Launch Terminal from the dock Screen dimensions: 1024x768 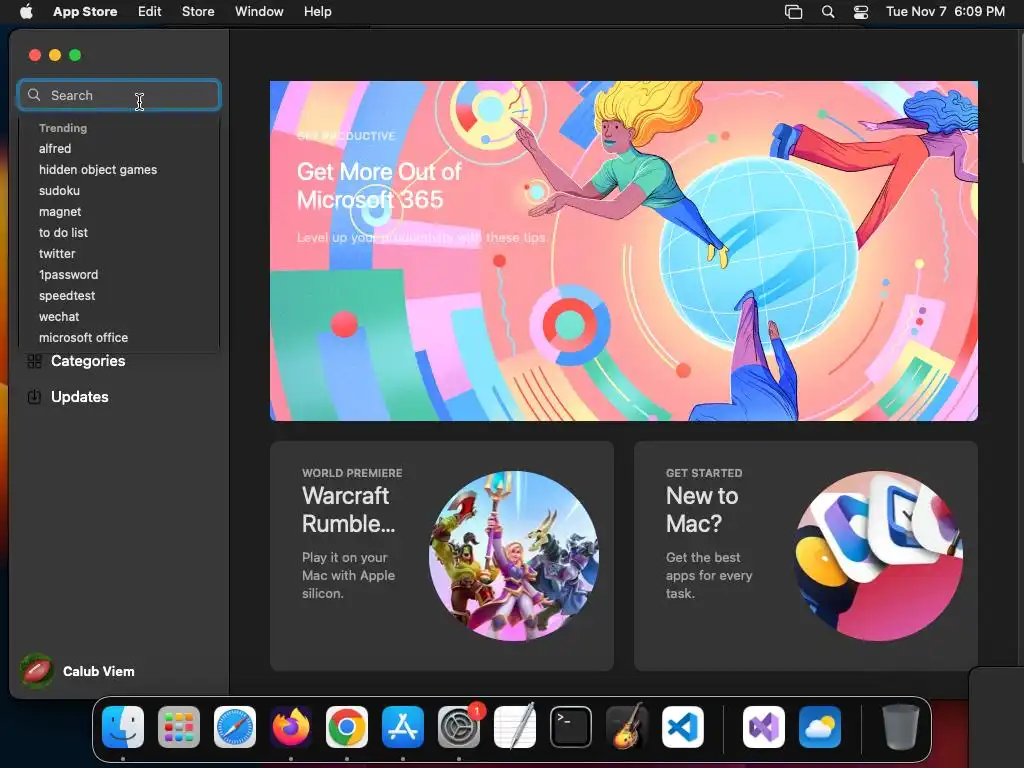(x=571, y=727)
